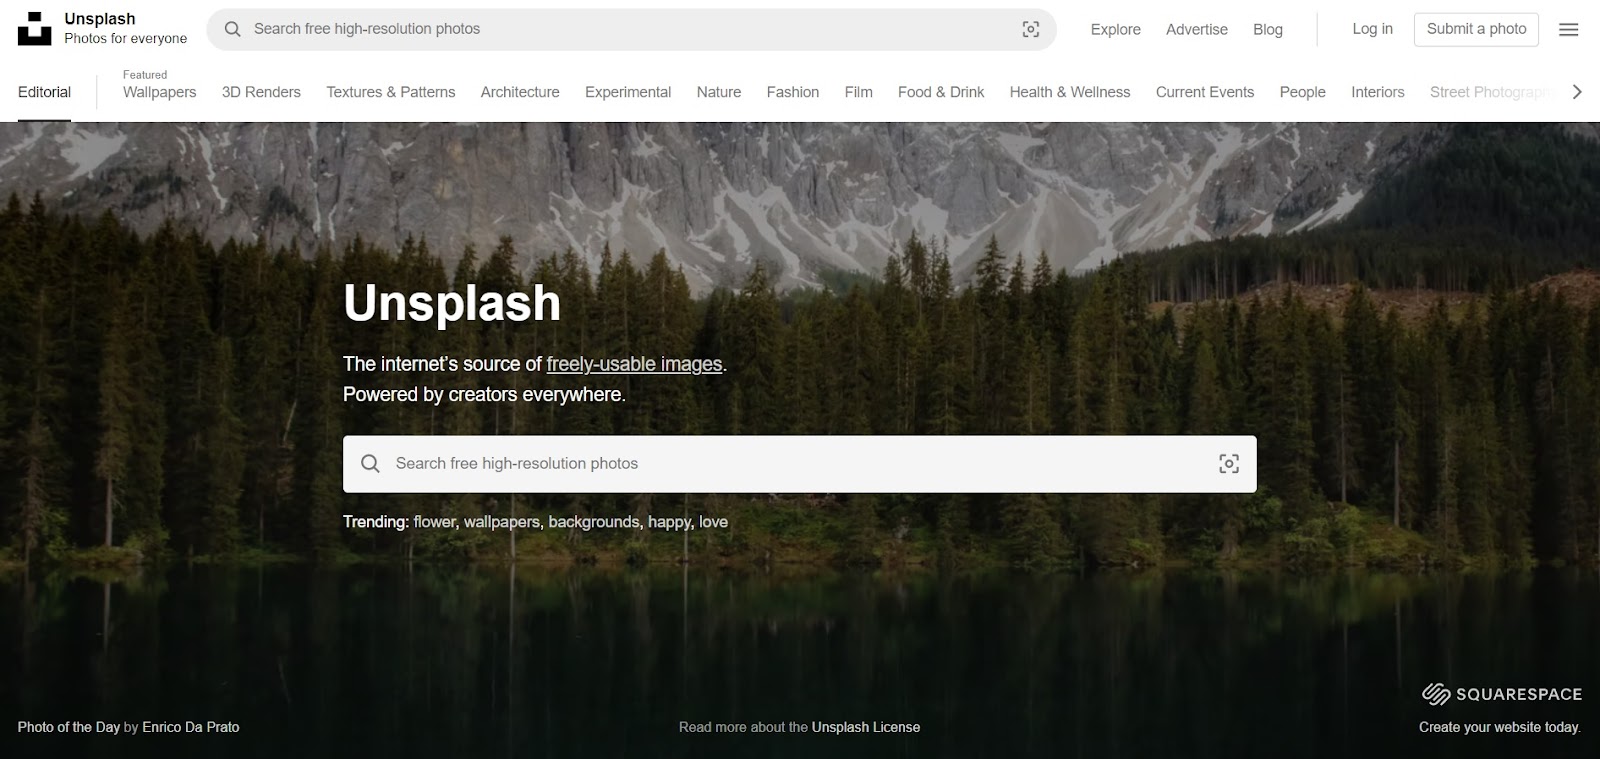
Task: Open the Film category
Action: point(858,92)
